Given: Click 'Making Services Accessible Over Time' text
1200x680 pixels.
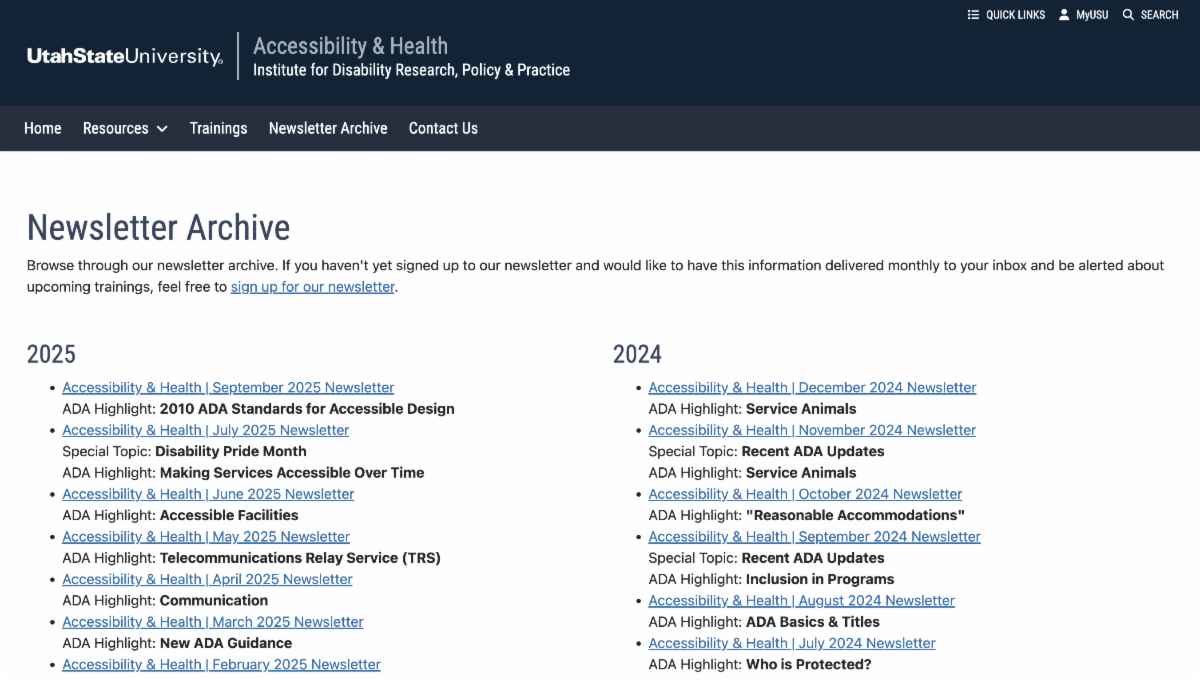Looking at the screenshot, I should coord(292,473).
